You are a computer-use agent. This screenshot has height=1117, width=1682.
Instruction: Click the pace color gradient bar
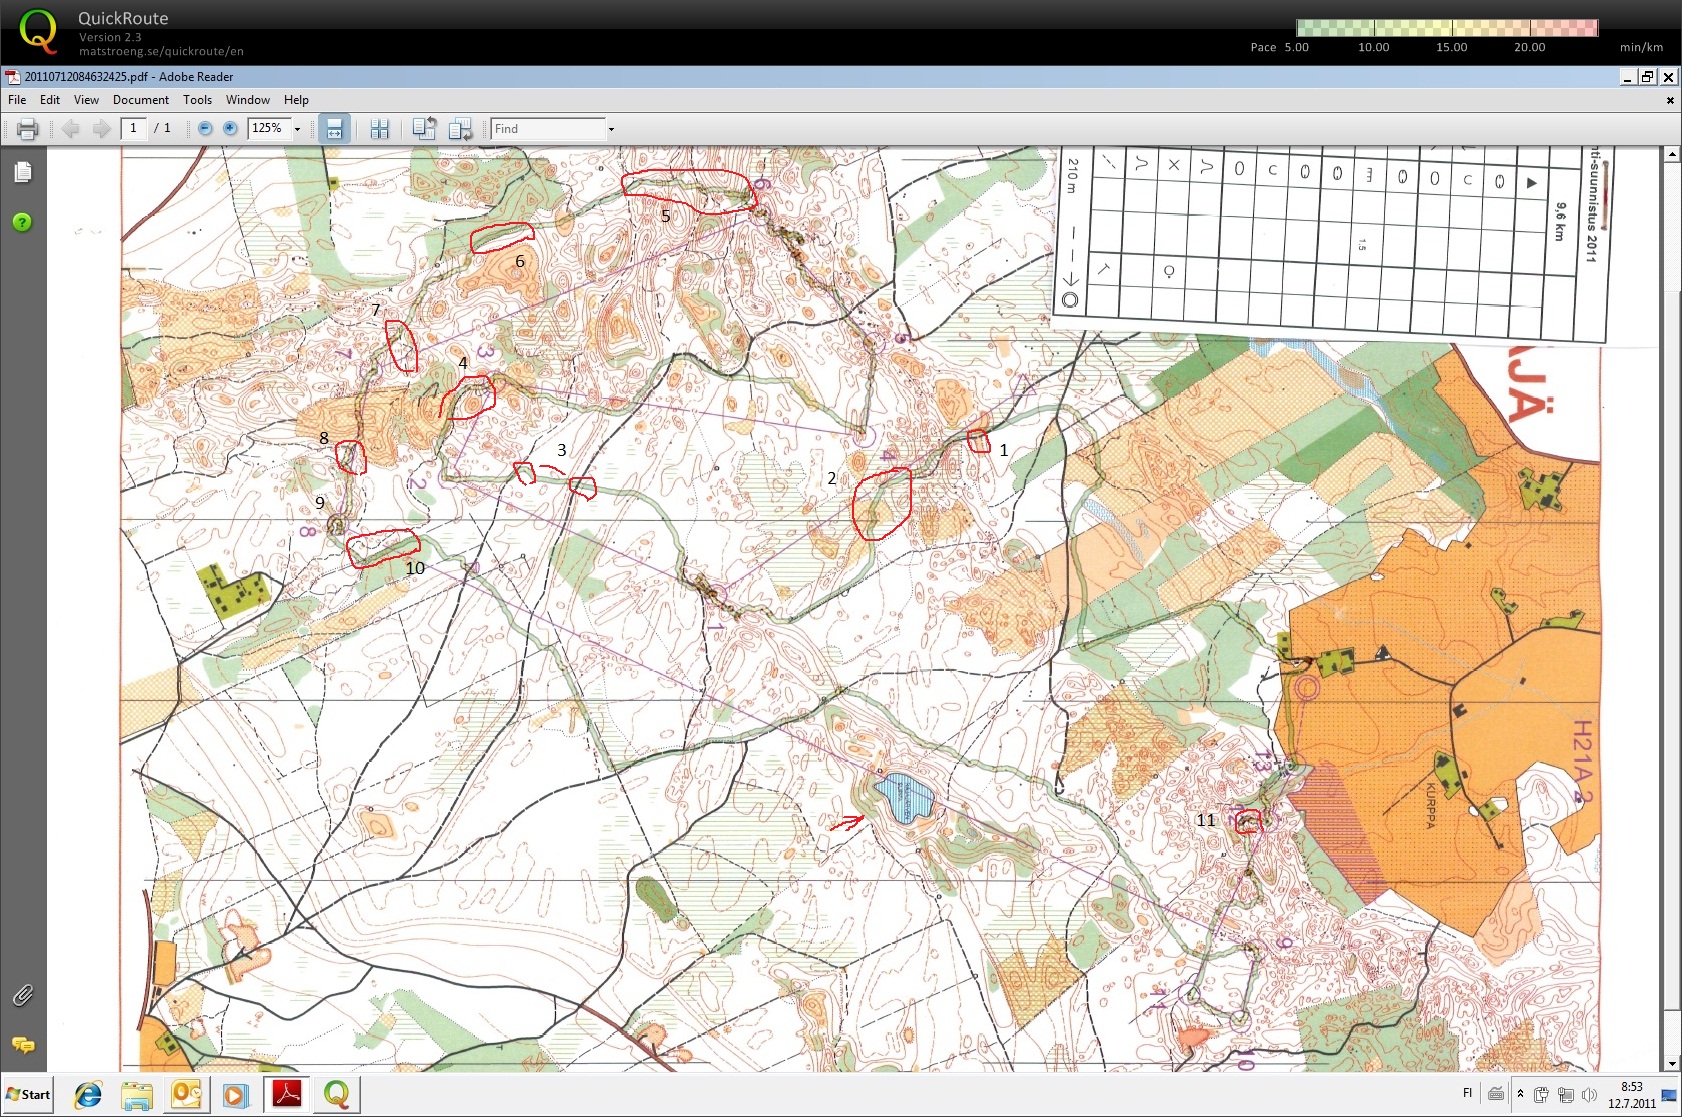pos(1447,28)
